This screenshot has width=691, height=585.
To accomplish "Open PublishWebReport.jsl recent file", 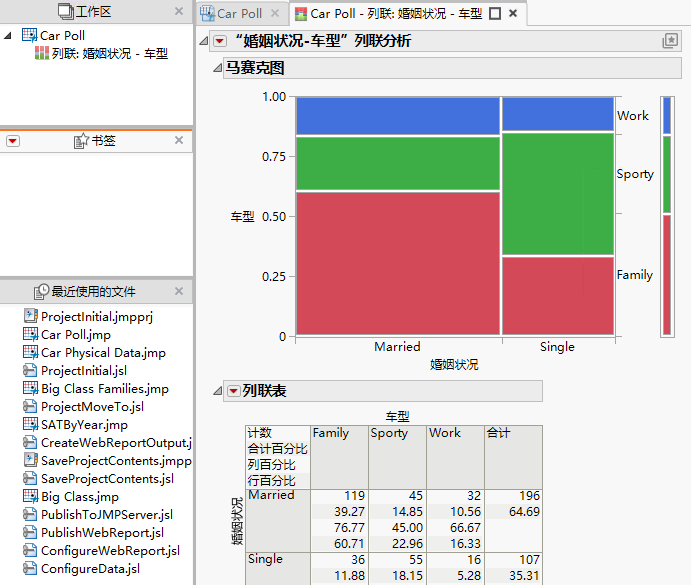I will 103,533.
